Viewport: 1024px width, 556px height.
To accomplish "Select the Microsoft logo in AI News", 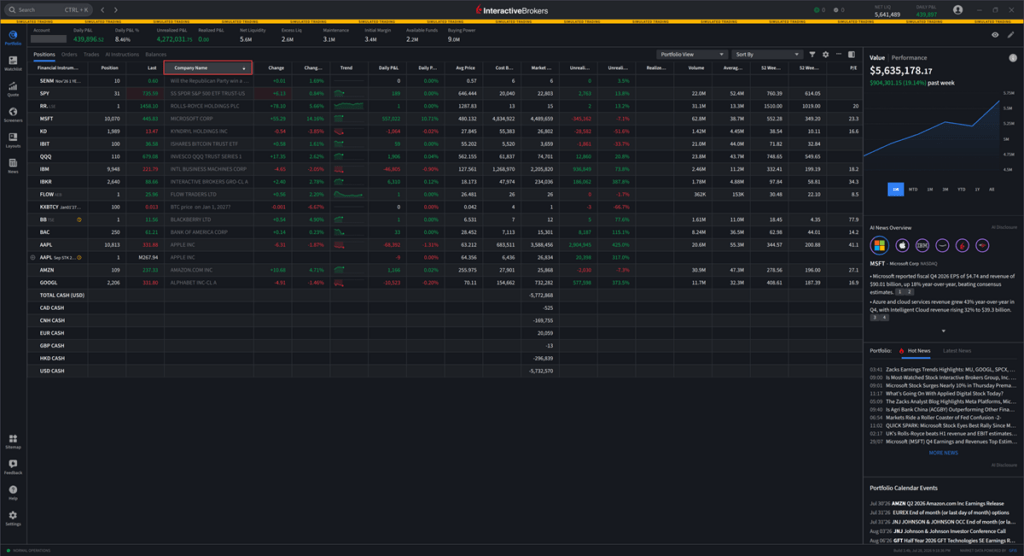I will click(x=880, y=246).
